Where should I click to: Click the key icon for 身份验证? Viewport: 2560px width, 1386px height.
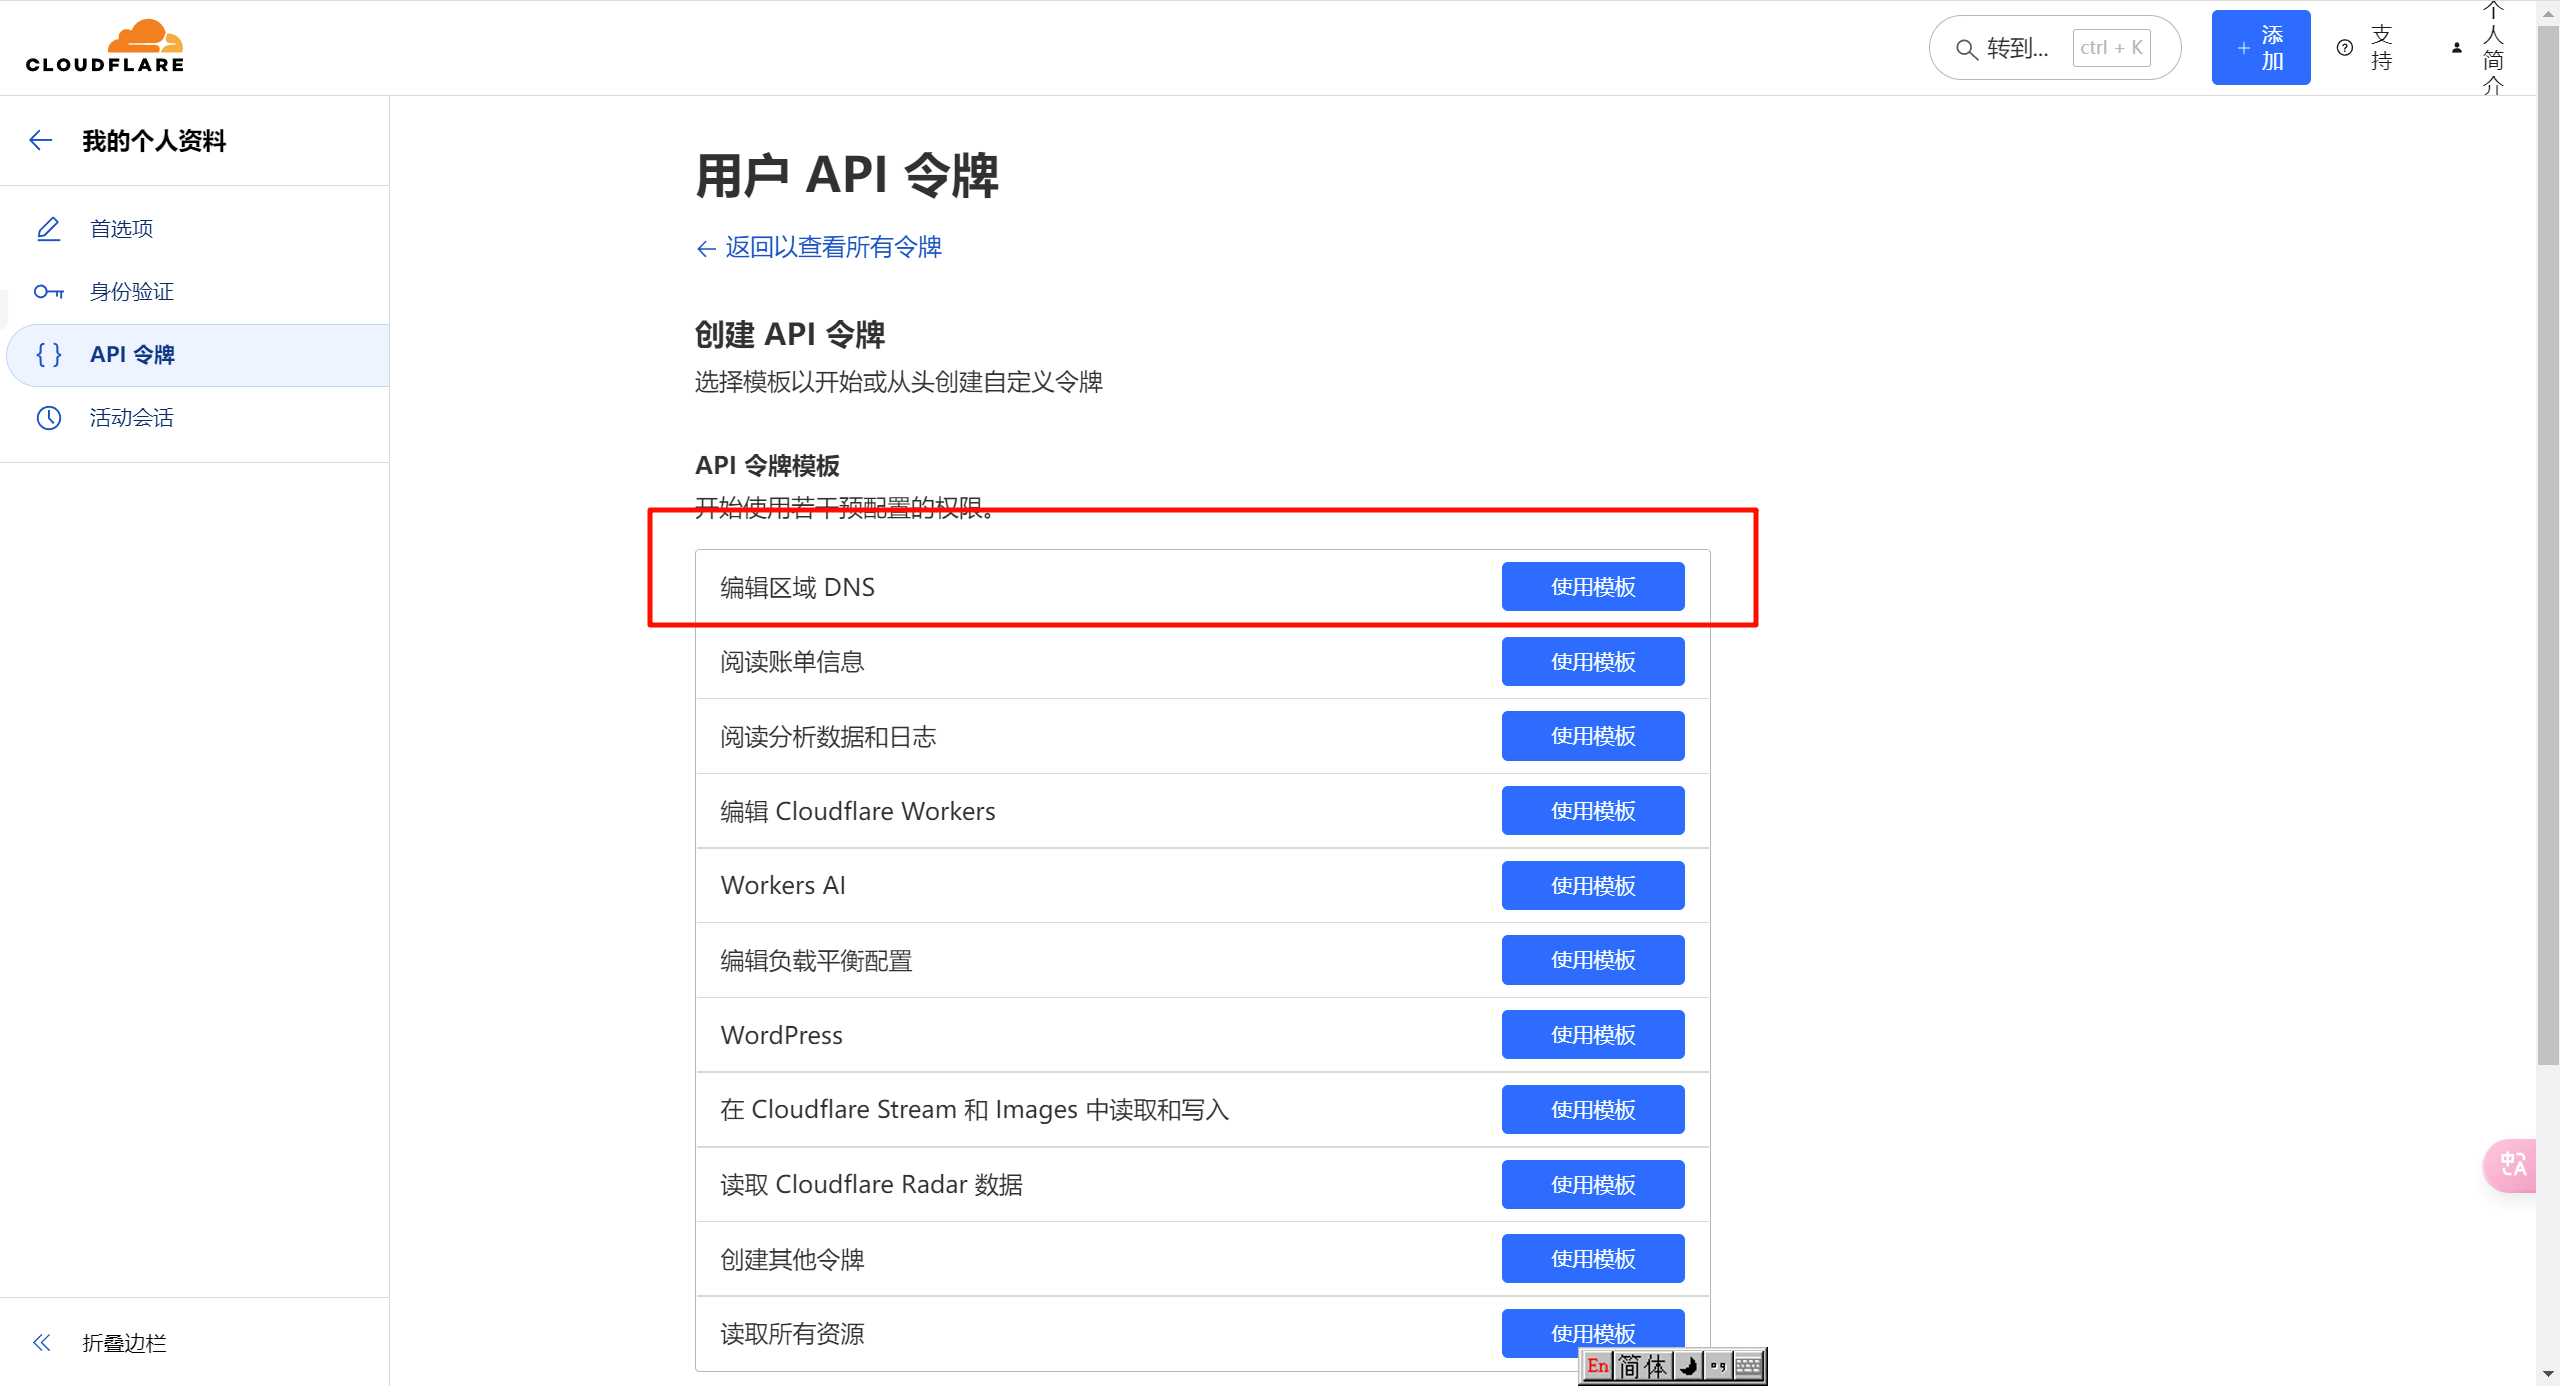point(48,292)
